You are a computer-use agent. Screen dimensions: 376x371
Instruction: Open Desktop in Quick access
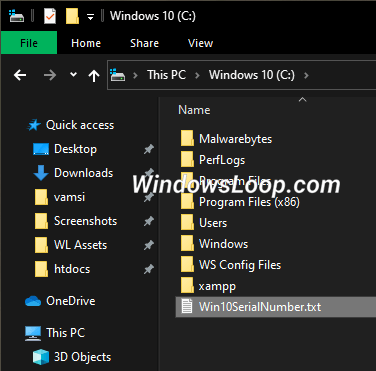pyautogui.click(x=76, y=149)
